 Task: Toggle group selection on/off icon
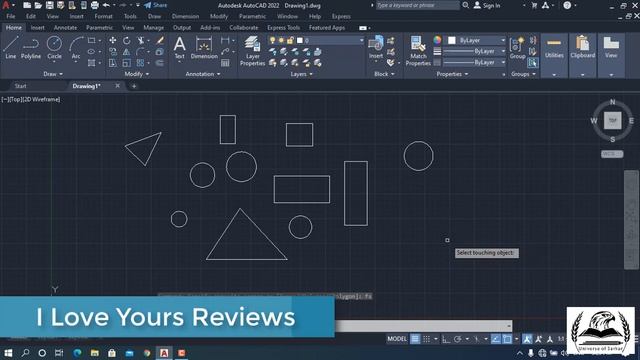533,62
